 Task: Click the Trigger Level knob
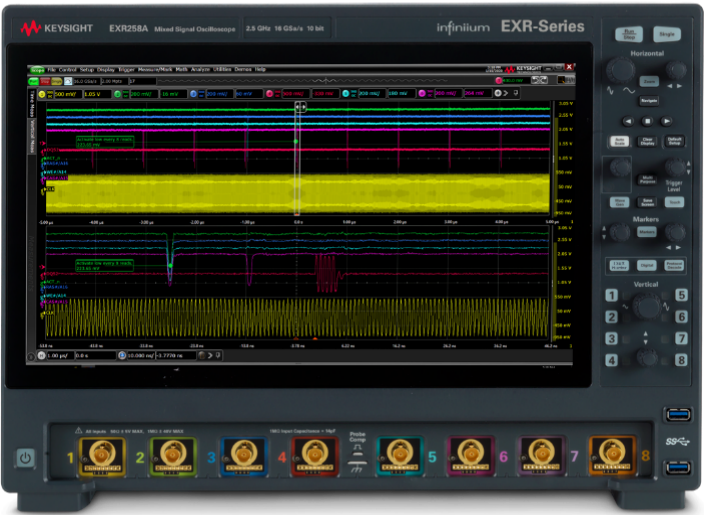click(x=675, y=167)
